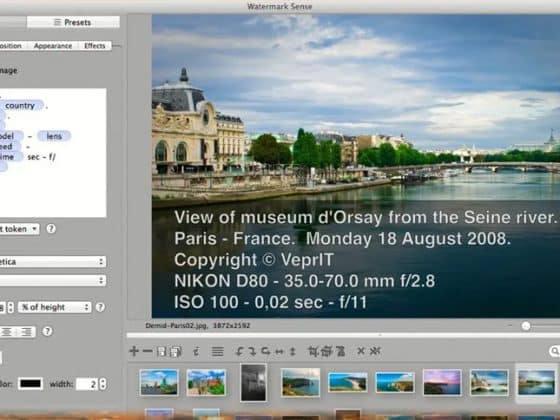560x420 pixels.
Task: Open help next to % of height
Action: (x=100, y=307)
